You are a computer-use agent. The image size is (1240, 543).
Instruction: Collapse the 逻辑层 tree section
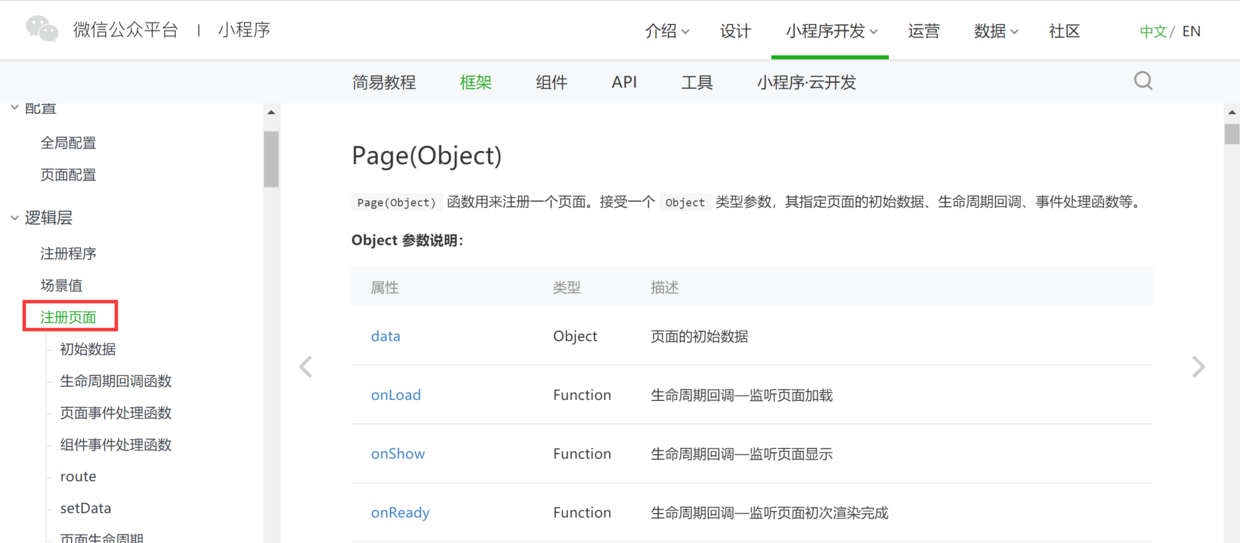[x=15, y=217]
